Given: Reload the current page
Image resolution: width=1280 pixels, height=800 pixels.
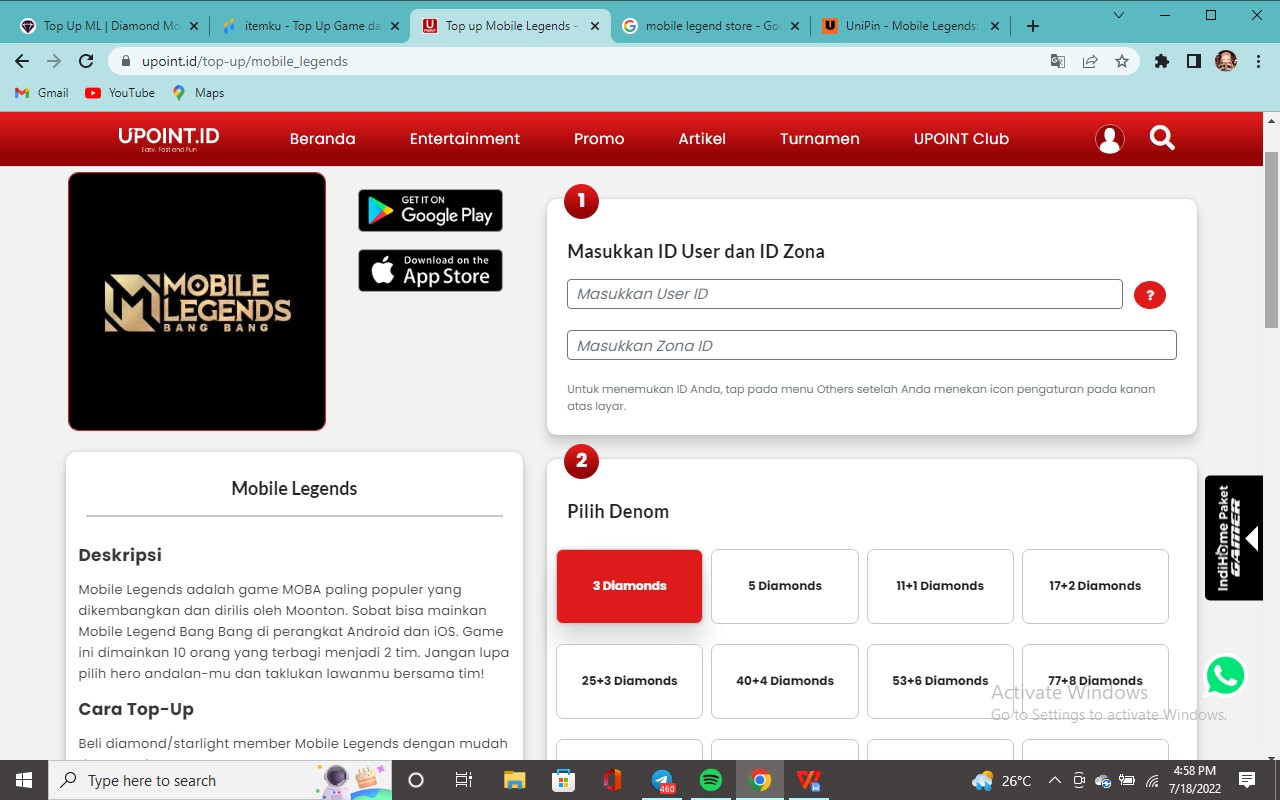Looking at the screenshot, I should point(86,61).
